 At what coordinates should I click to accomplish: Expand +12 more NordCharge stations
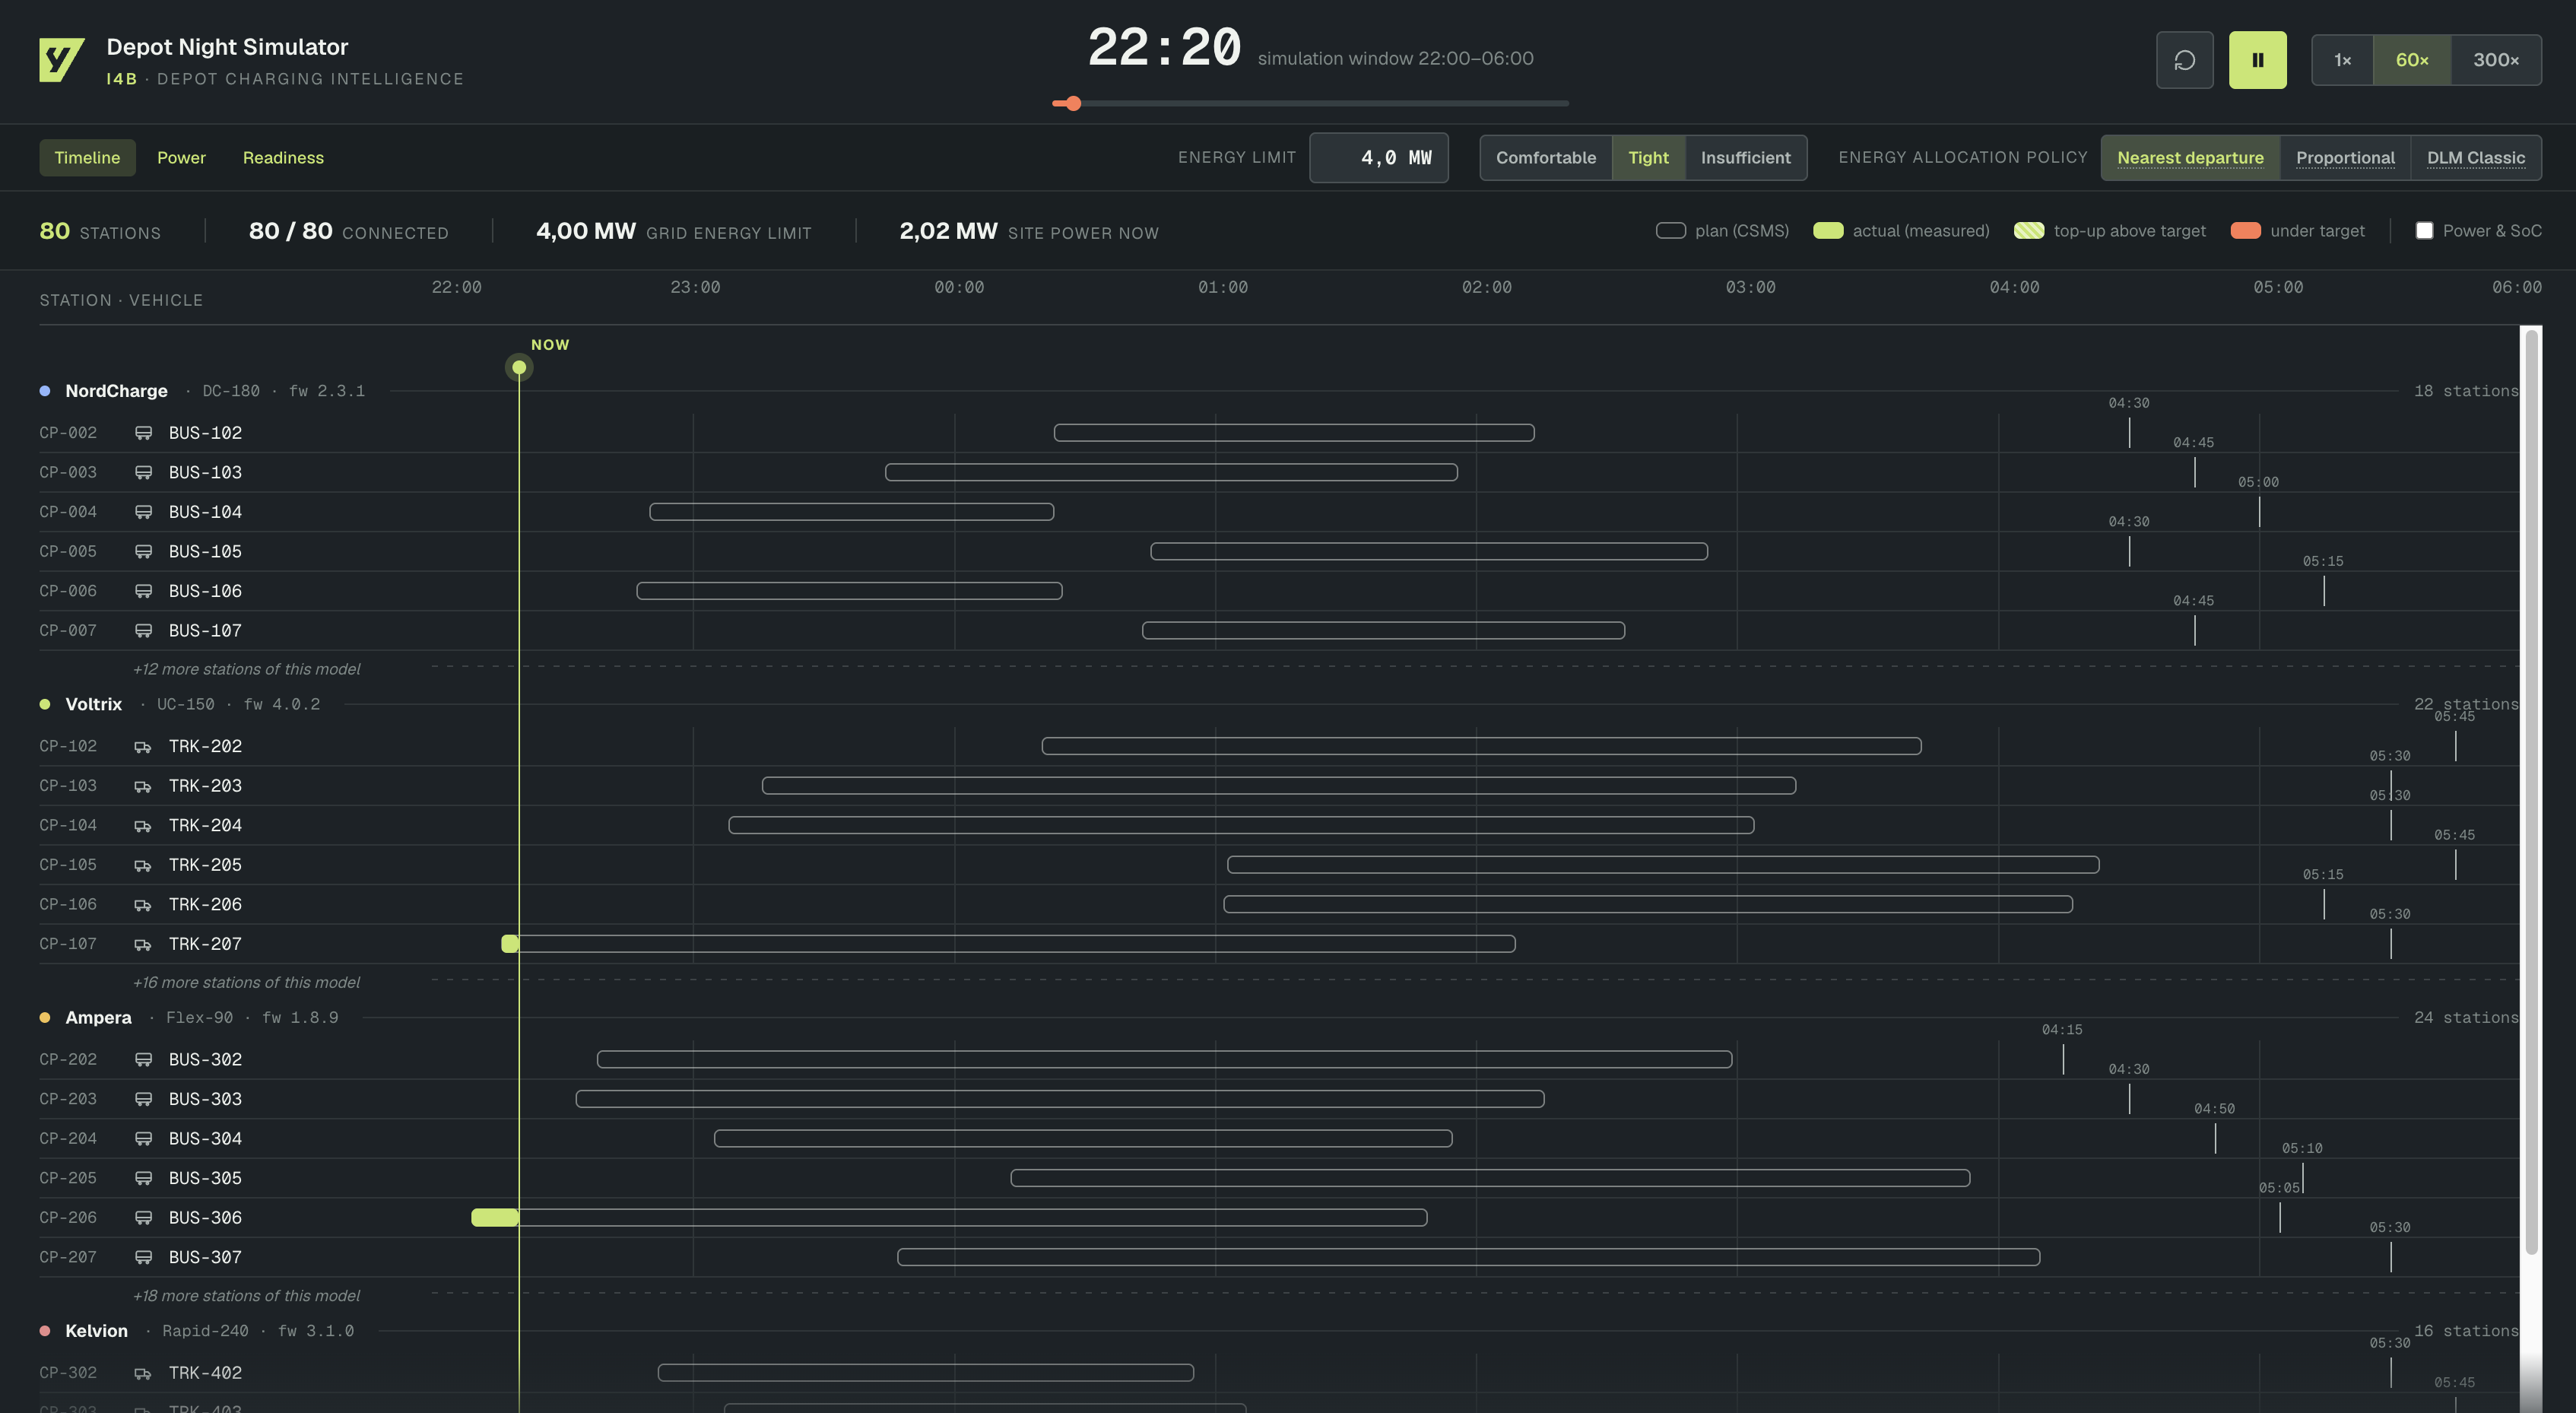click(246, 669)
